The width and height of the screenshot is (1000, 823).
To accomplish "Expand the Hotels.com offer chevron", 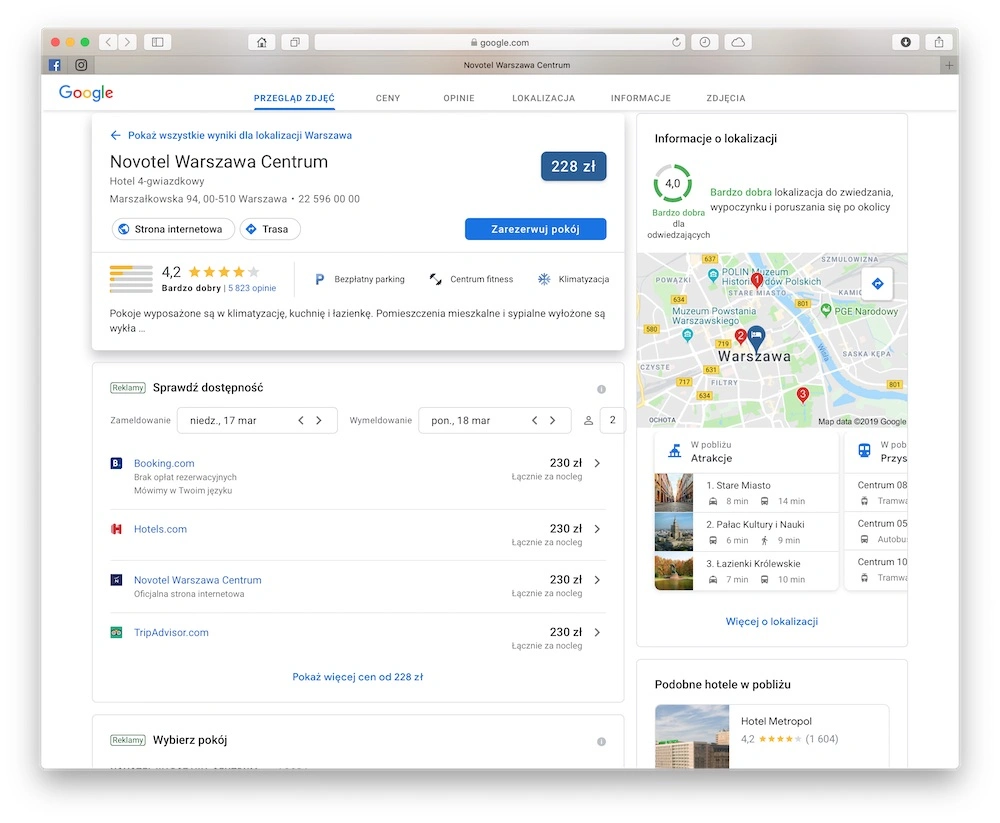I will tap(597, 529).
